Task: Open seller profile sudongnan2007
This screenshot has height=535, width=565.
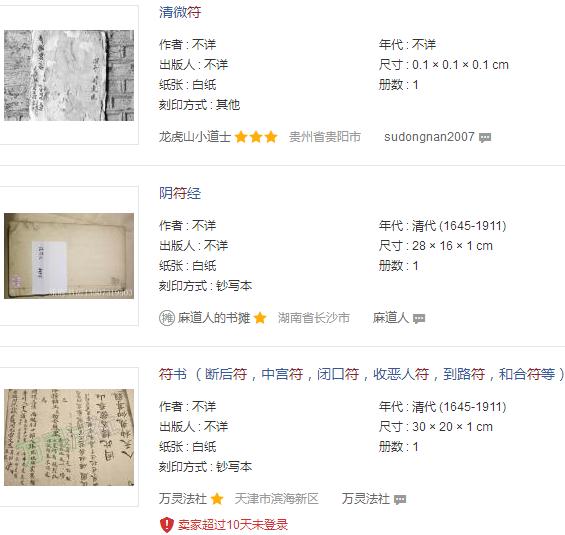Action: 429,137
